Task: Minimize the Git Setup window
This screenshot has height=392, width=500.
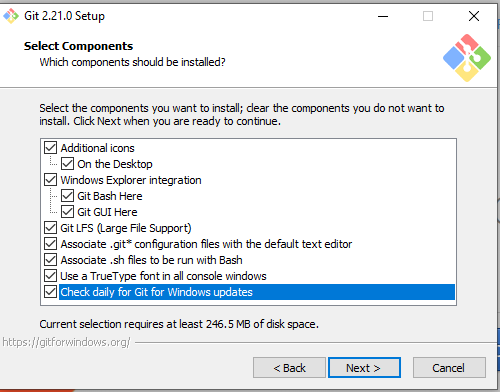Action: [383, 16]
